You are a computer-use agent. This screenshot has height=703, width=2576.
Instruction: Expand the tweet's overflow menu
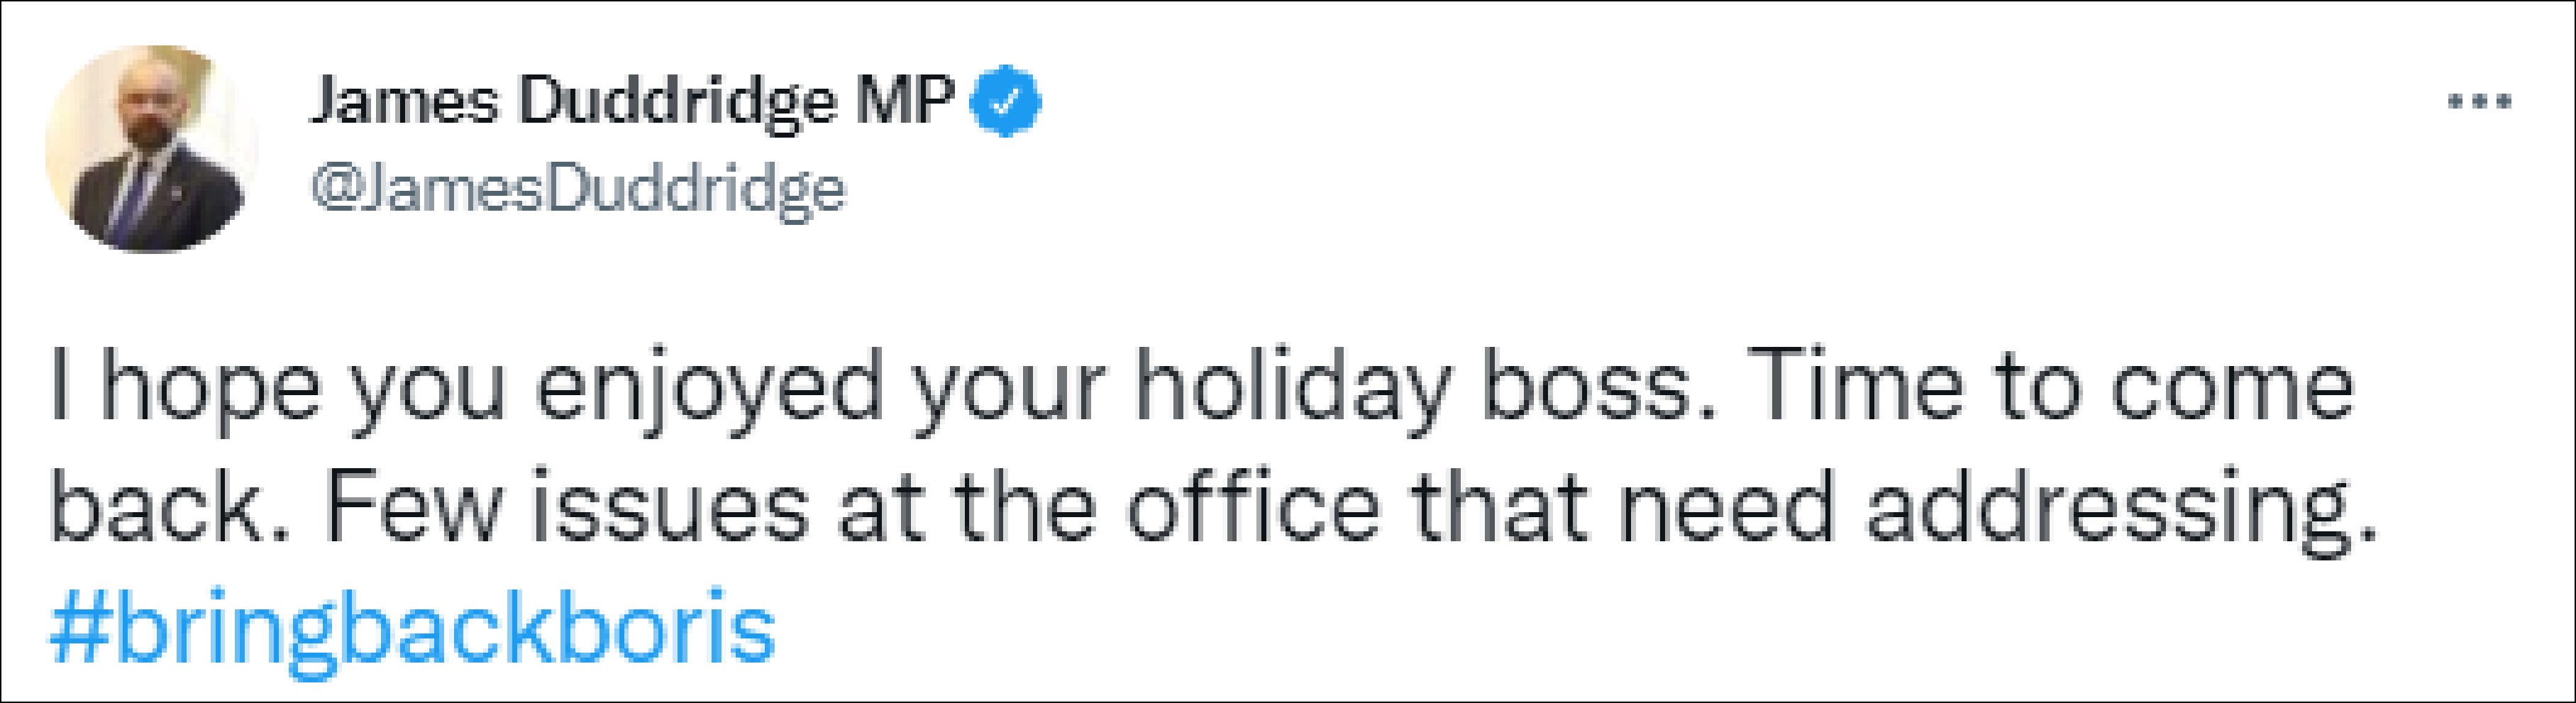(2479, 101)
